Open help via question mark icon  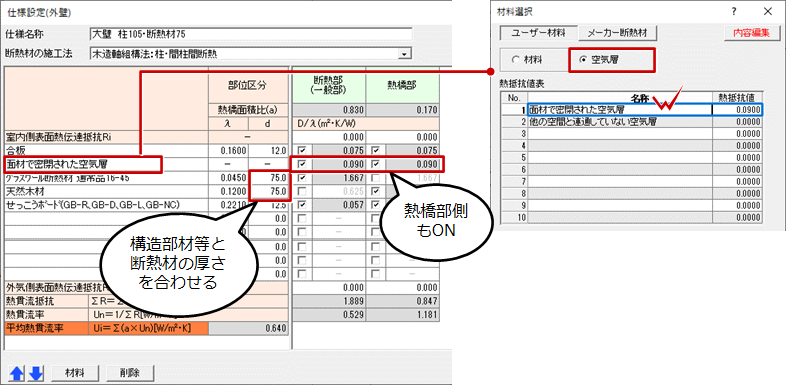[x=734, y=11]
